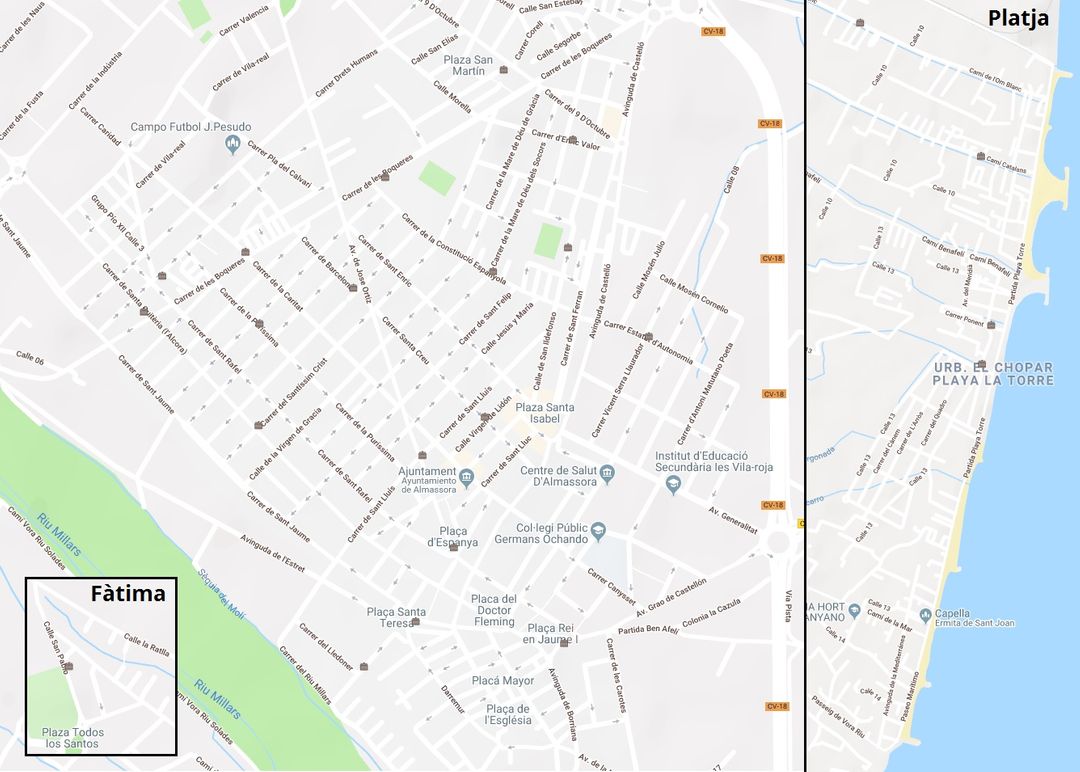Click the Platja inset title
The height and width of the screenshot is (772, 1080).
[1018, 19]
